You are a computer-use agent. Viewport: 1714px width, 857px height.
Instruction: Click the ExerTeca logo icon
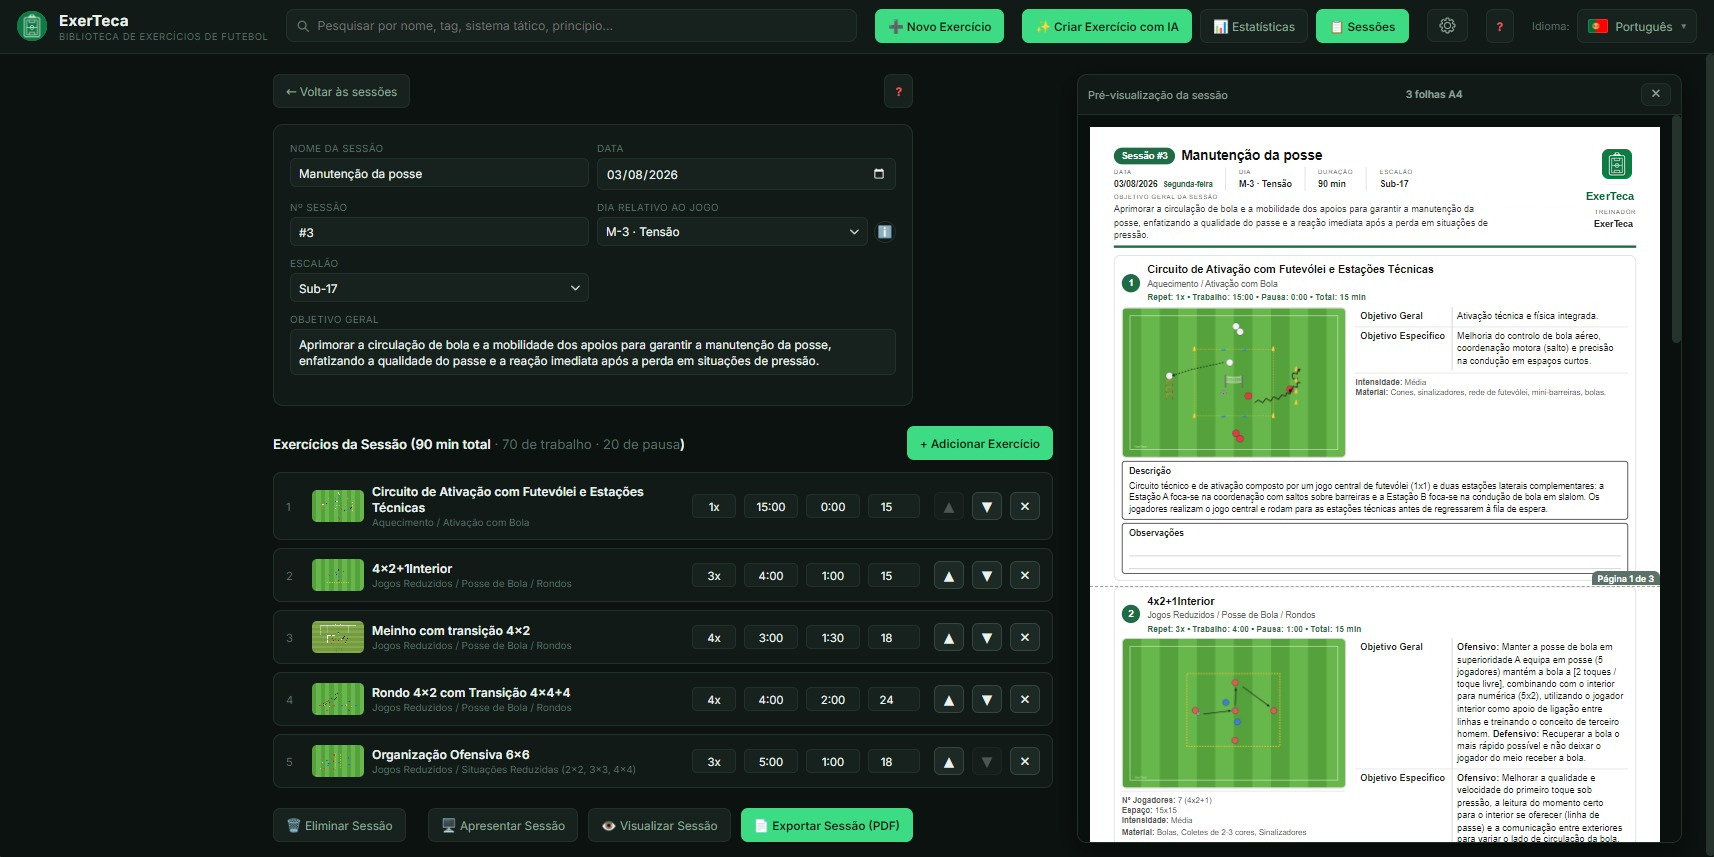tap(32, 26)
